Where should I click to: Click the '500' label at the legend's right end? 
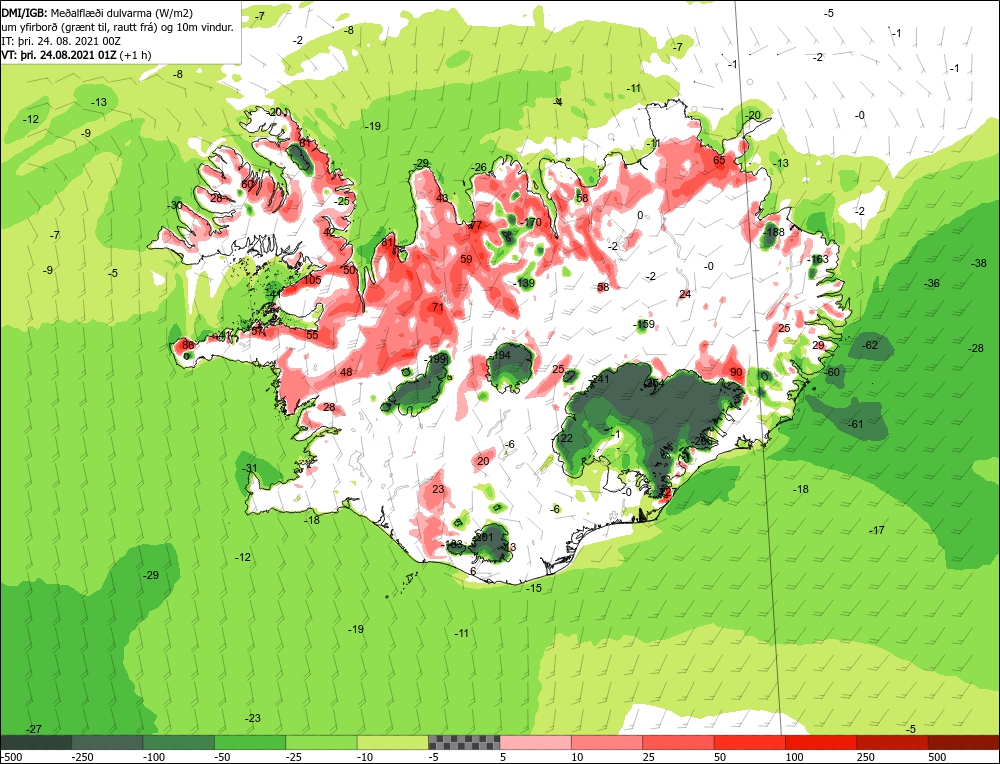937,757
